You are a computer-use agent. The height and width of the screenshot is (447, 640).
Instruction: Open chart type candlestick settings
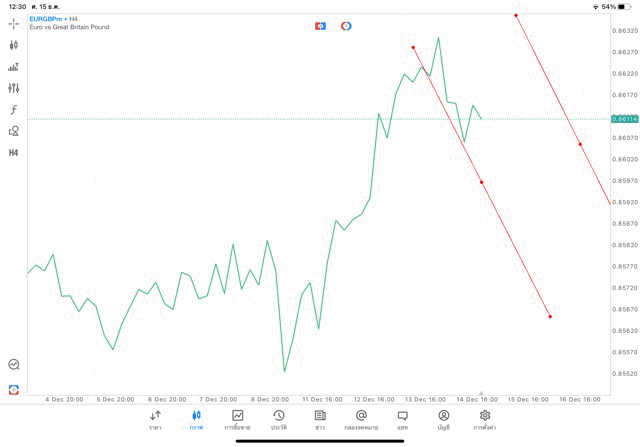[x=14, y=45]
